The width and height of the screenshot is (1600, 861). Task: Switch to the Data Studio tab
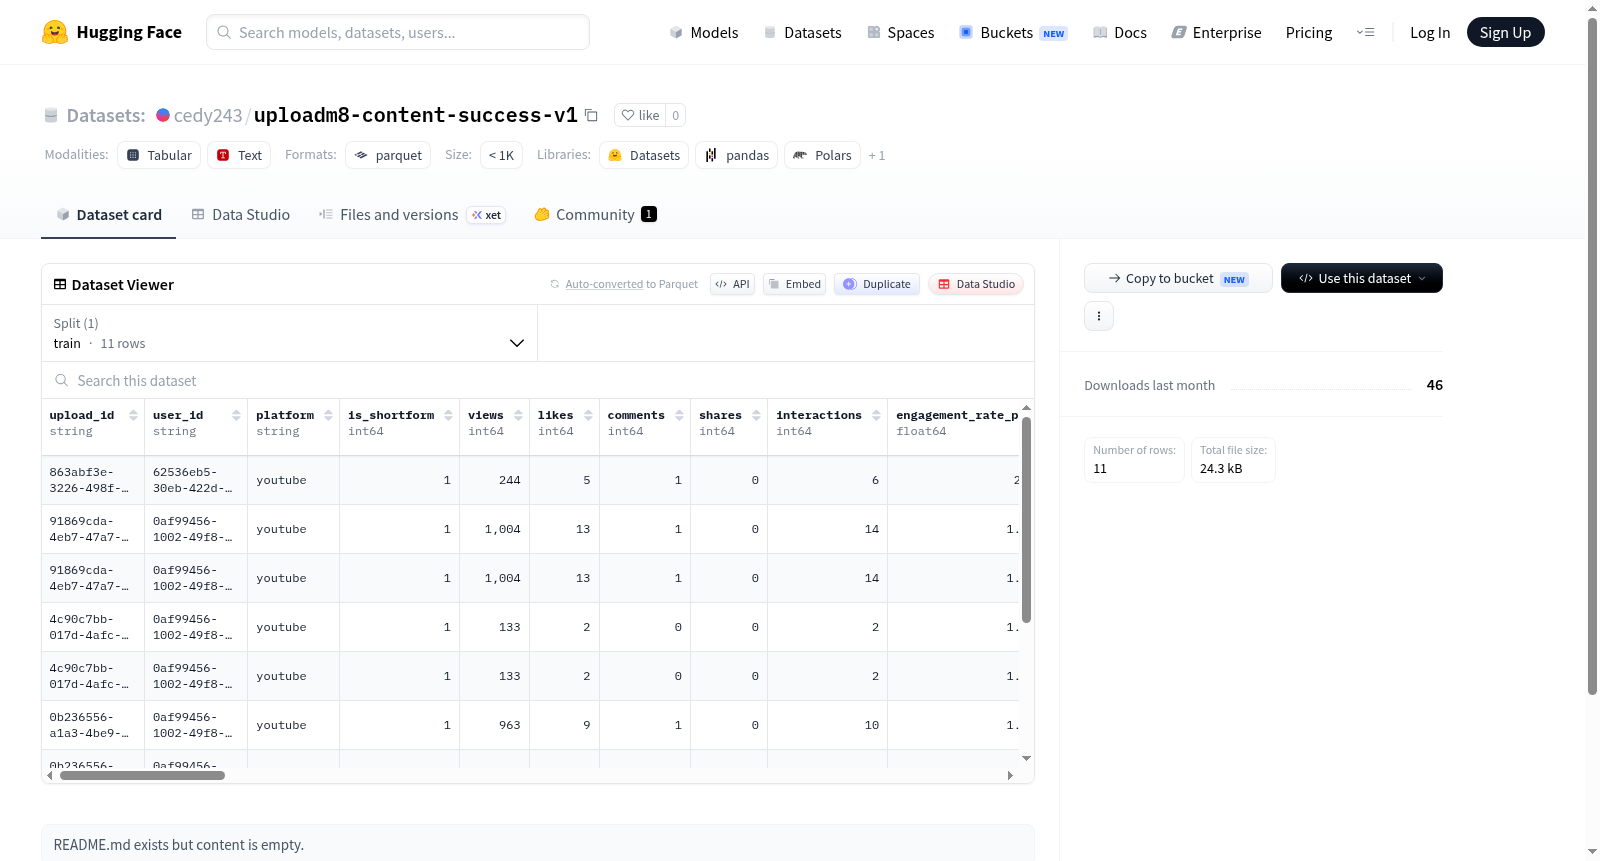[x=240, y=214]
